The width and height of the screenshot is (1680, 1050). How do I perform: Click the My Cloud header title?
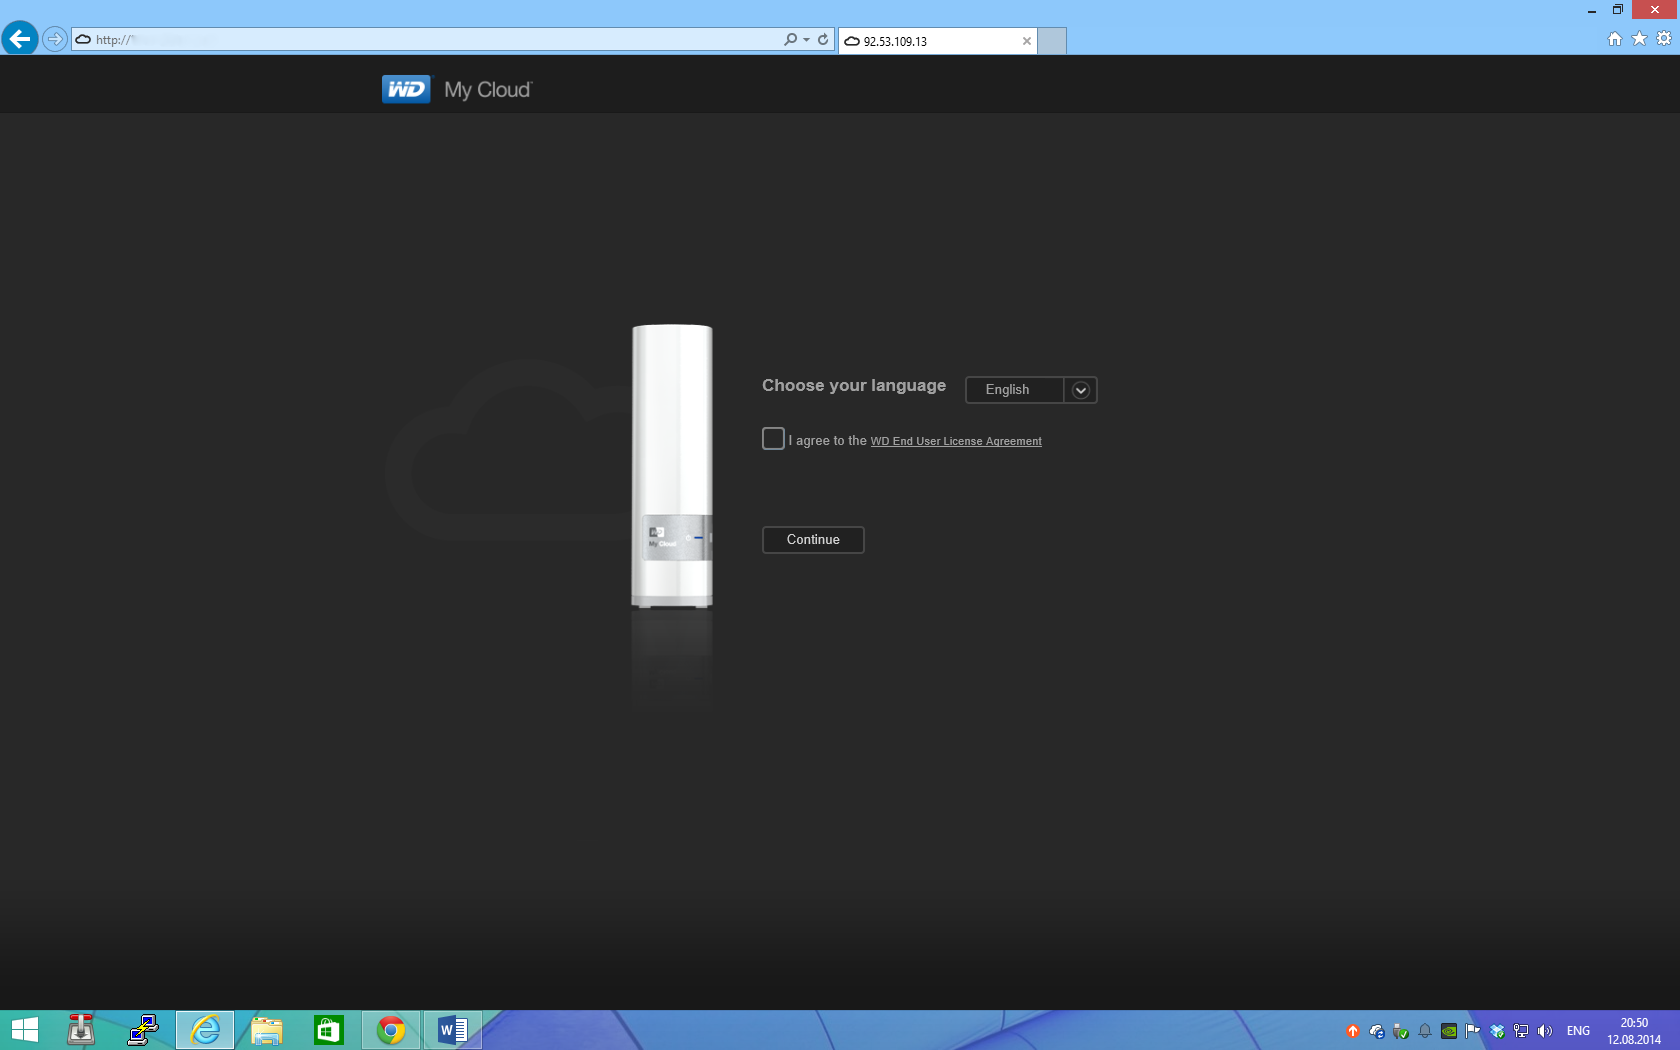[488, 90]
